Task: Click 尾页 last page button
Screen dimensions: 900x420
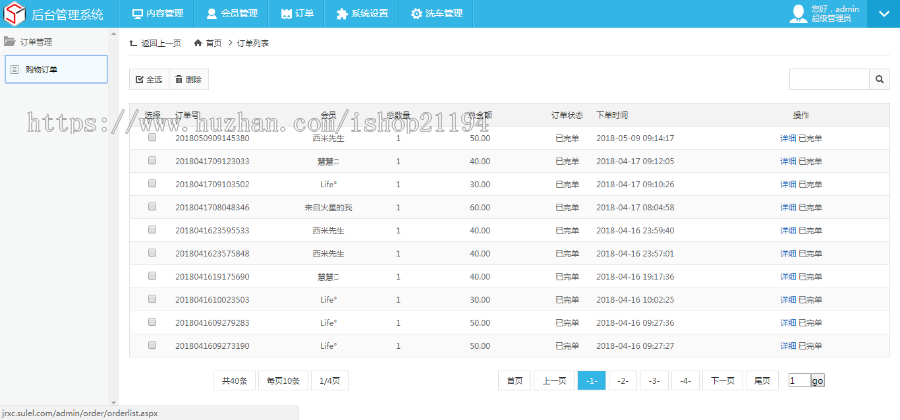Action: pyautogui.click(x=762, y=380)
